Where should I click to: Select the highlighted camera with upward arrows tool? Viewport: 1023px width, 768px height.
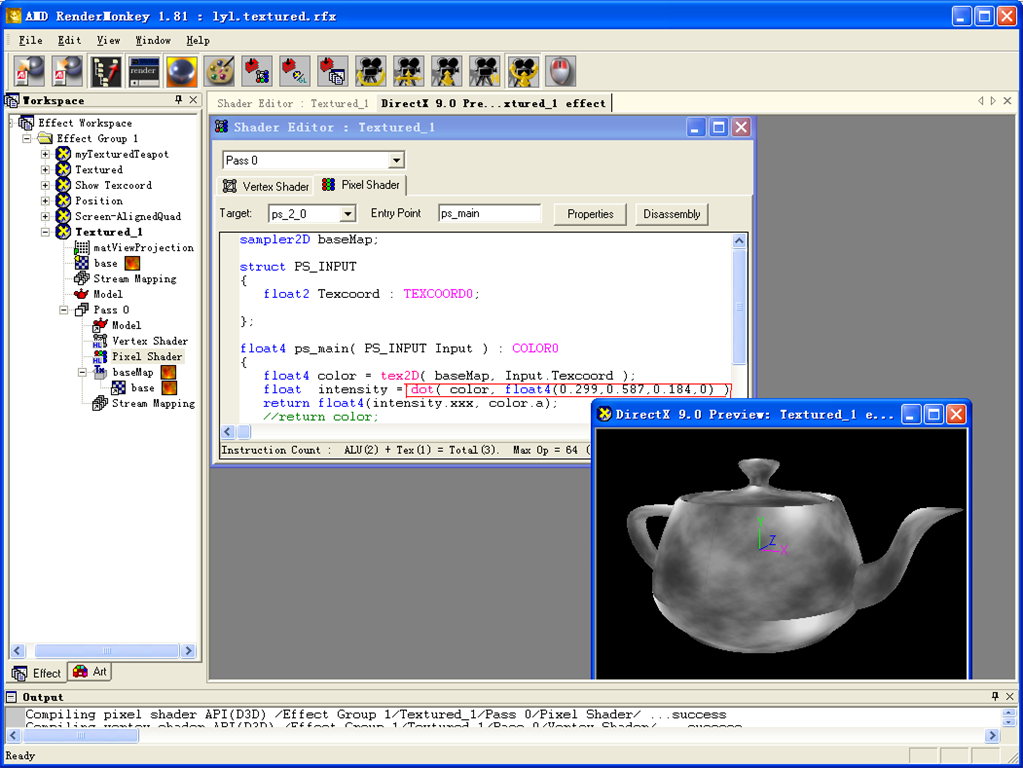pos(523,71)
